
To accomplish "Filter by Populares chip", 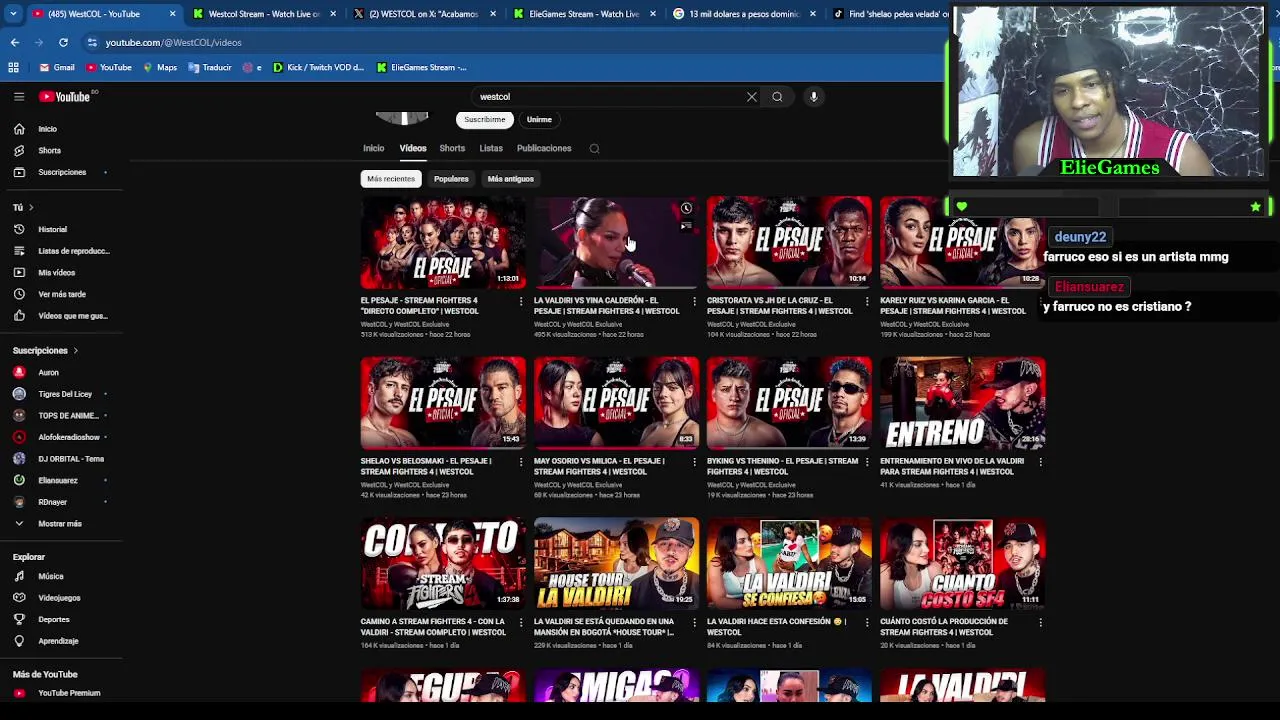I will [451, 179].
